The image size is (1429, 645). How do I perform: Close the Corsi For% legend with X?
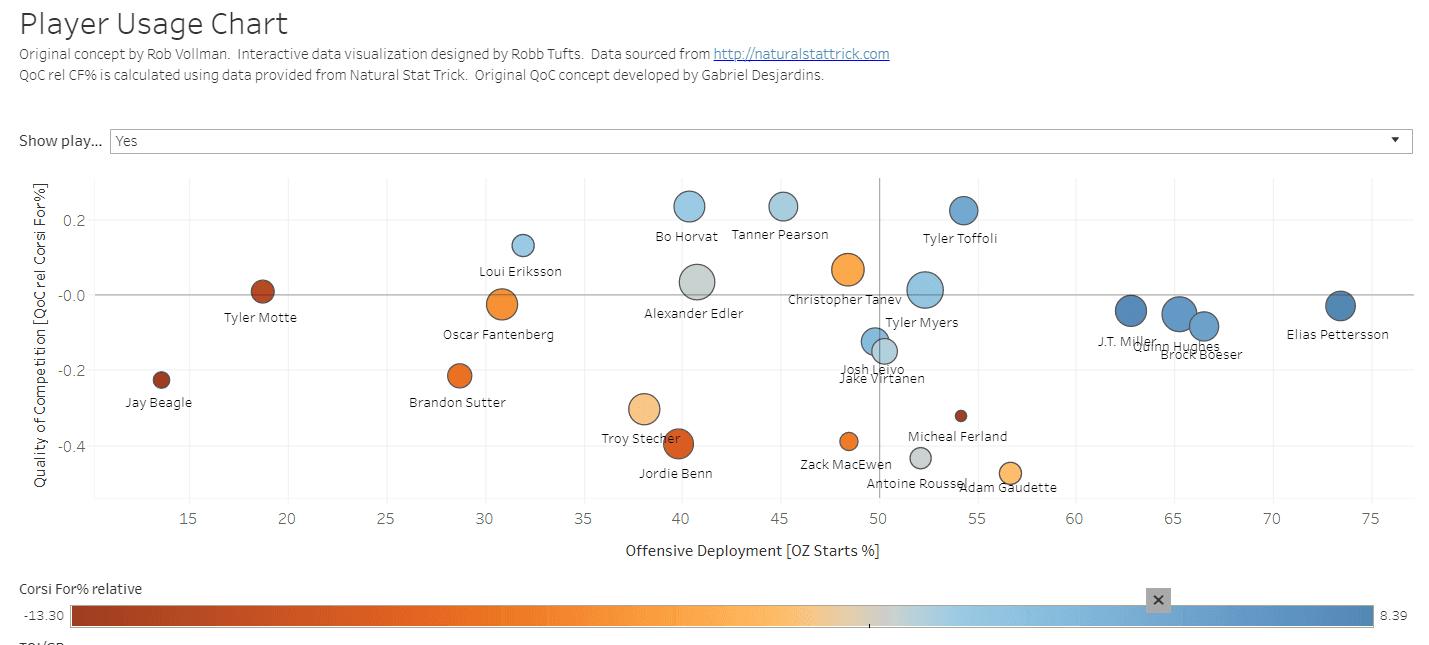(x=1158, y=600)
